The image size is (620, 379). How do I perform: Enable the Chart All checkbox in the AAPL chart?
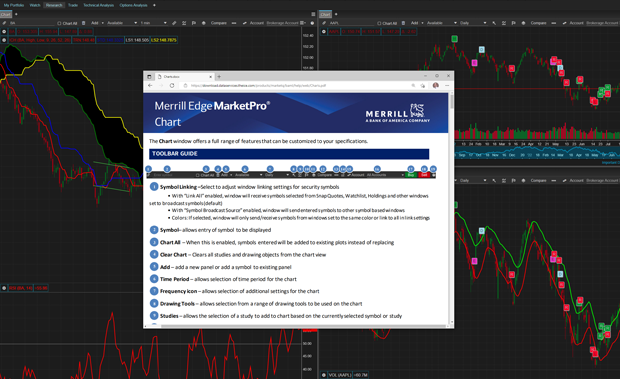379,23
